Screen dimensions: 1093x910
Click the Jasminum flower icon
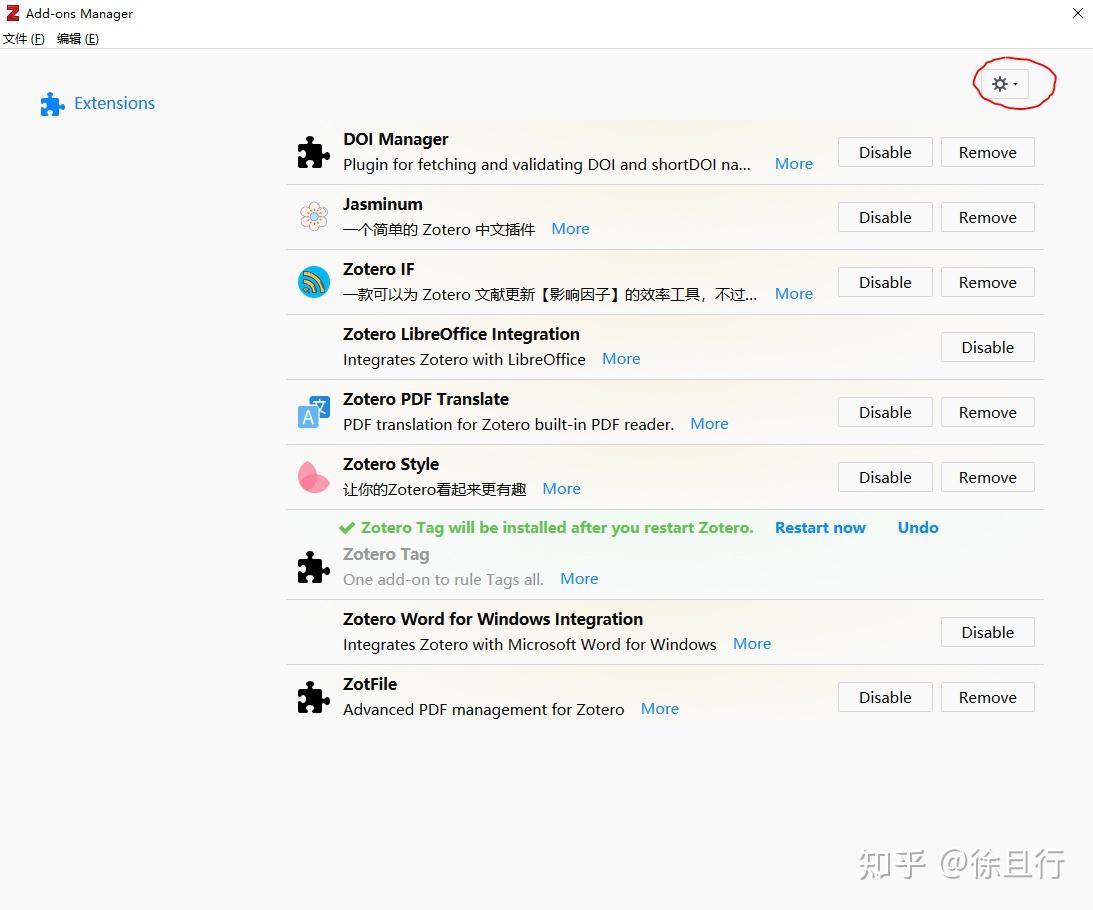[x=314, y=216]
